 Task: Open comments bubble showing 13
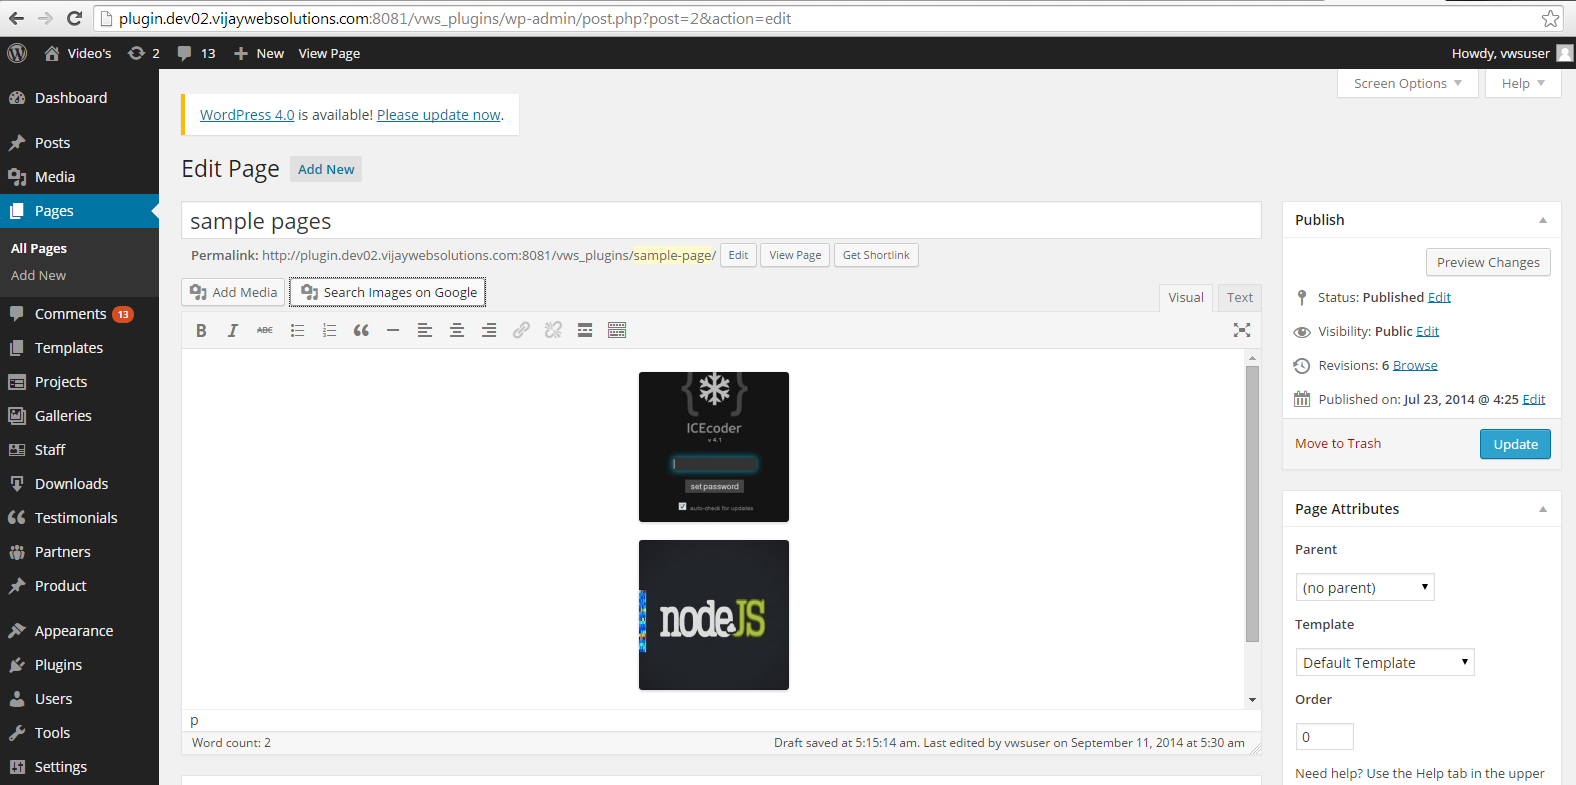196,53
